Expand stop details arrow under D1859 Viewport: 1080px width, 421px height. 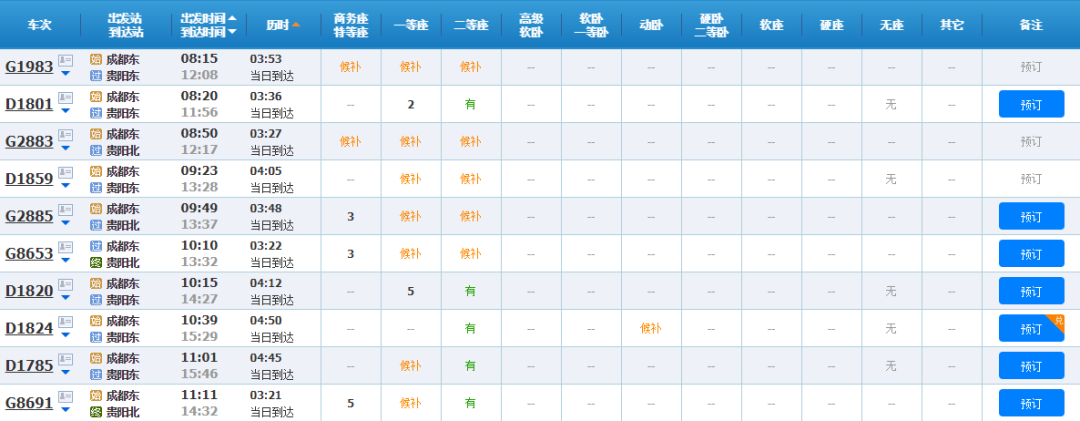65,185
